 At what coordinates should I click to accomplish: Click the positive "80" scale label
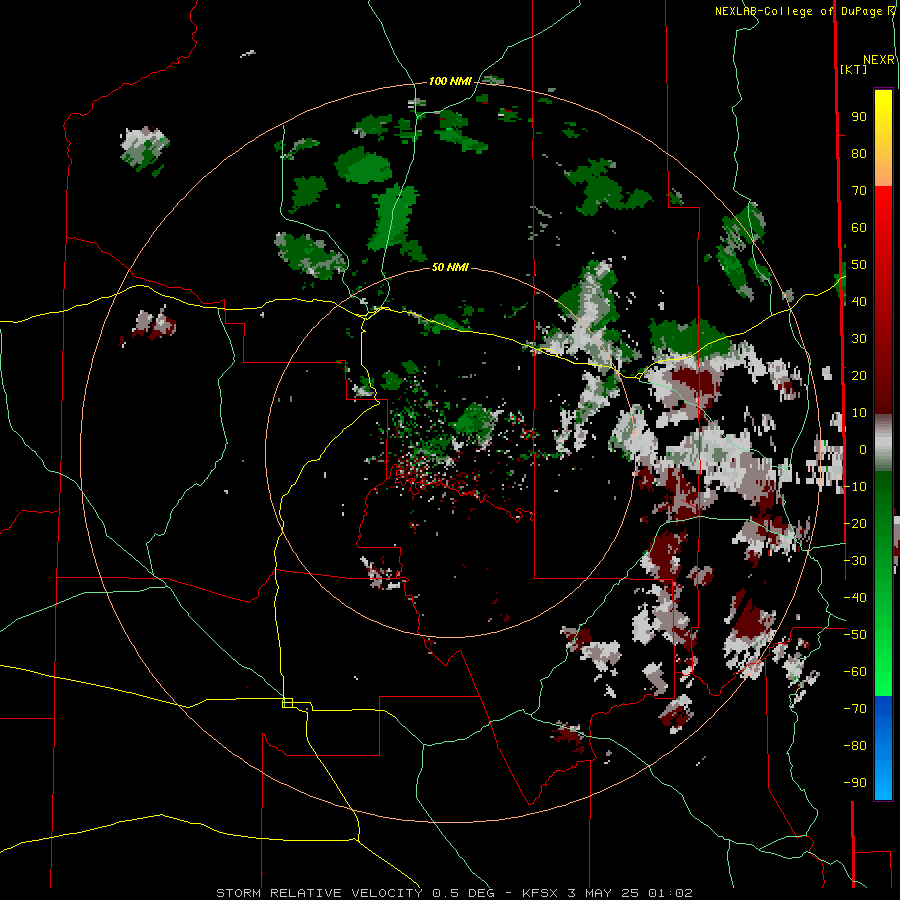point(859,153)
